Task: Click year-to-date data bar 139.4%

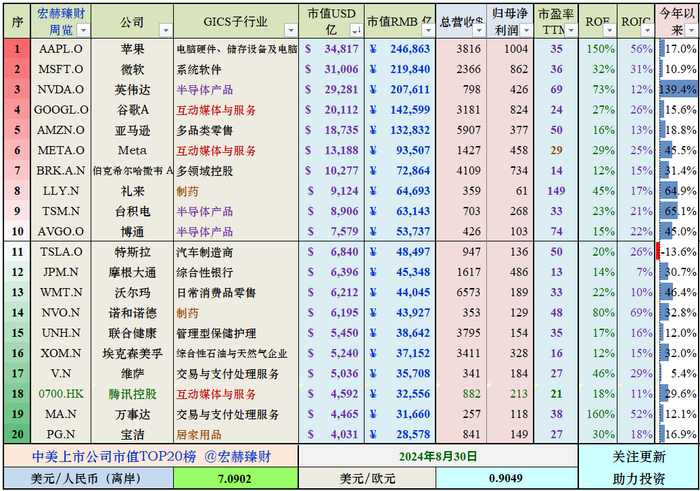Action: 678,89
